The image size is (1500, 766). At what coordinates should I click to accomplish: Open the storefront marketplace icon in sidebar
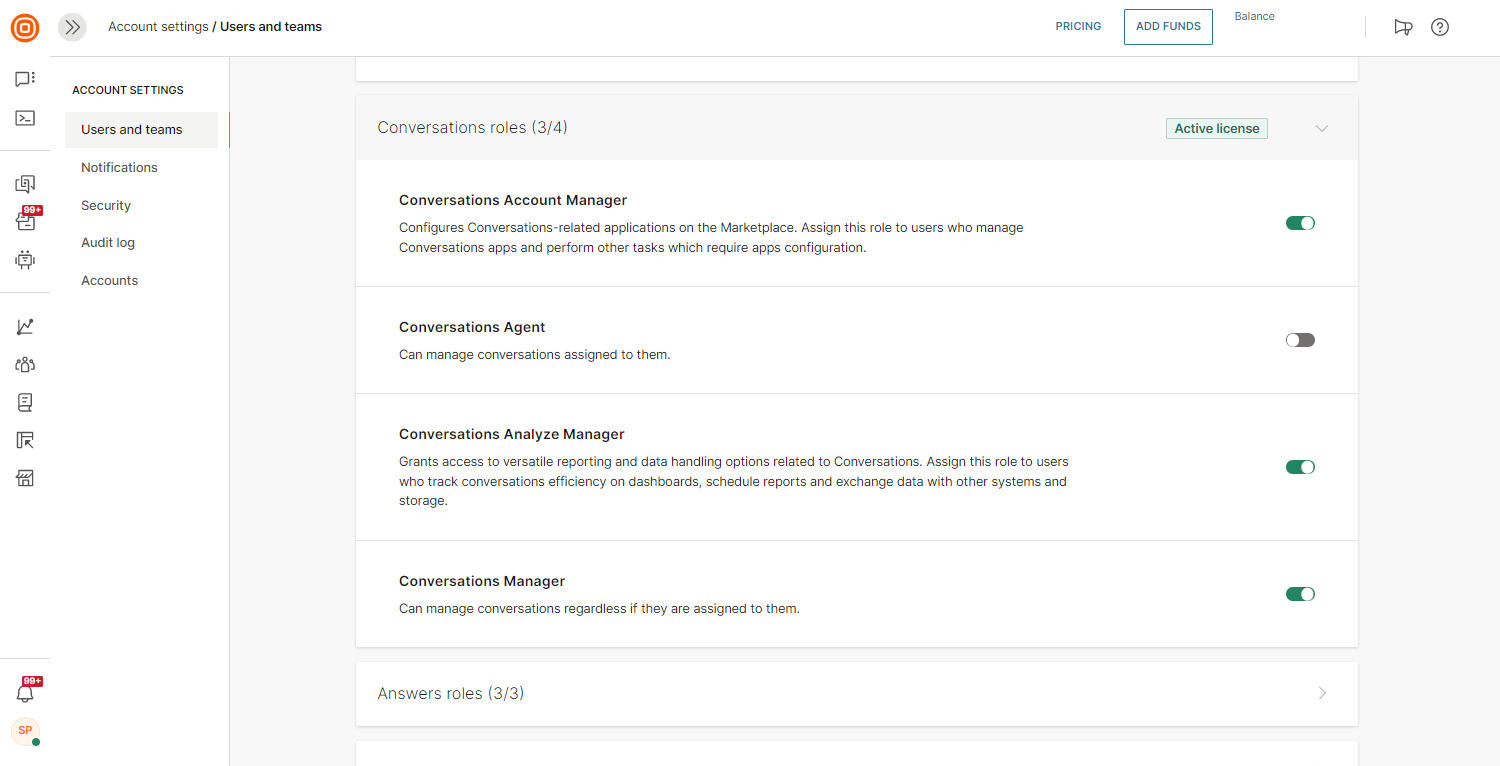coord(25,478)
